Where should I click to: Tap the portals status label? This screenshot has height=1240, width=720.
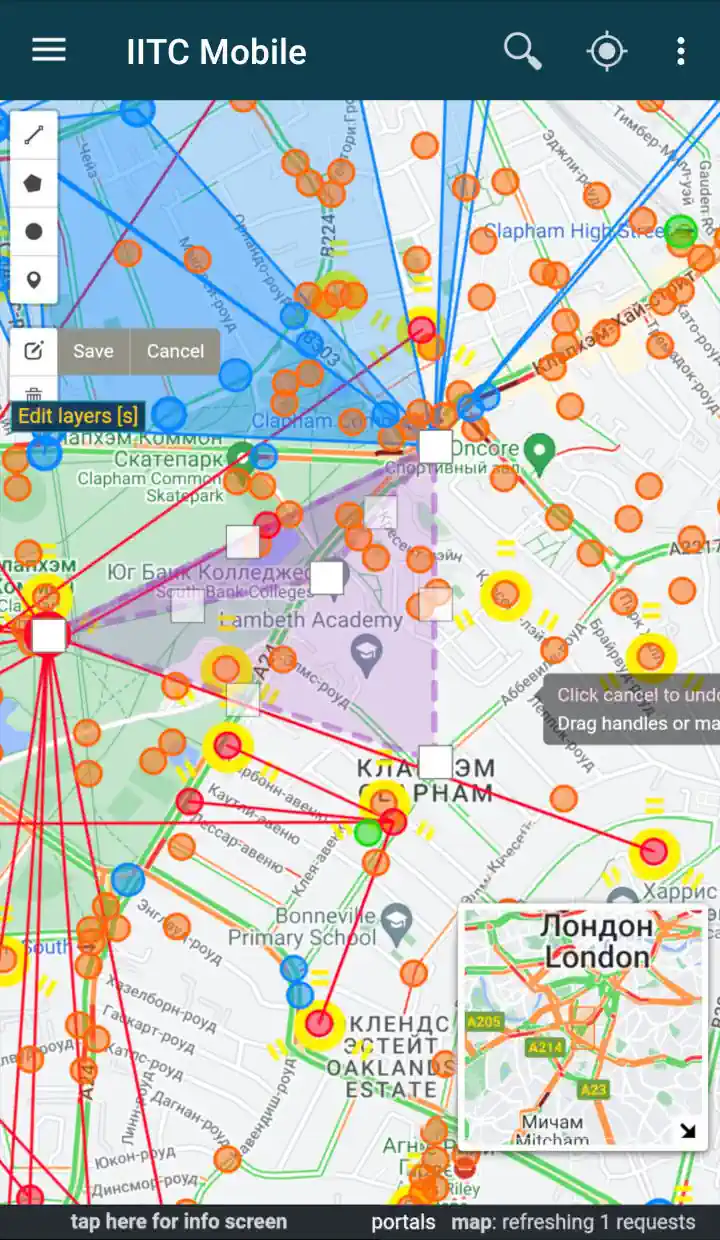[x=403, y=1222]
